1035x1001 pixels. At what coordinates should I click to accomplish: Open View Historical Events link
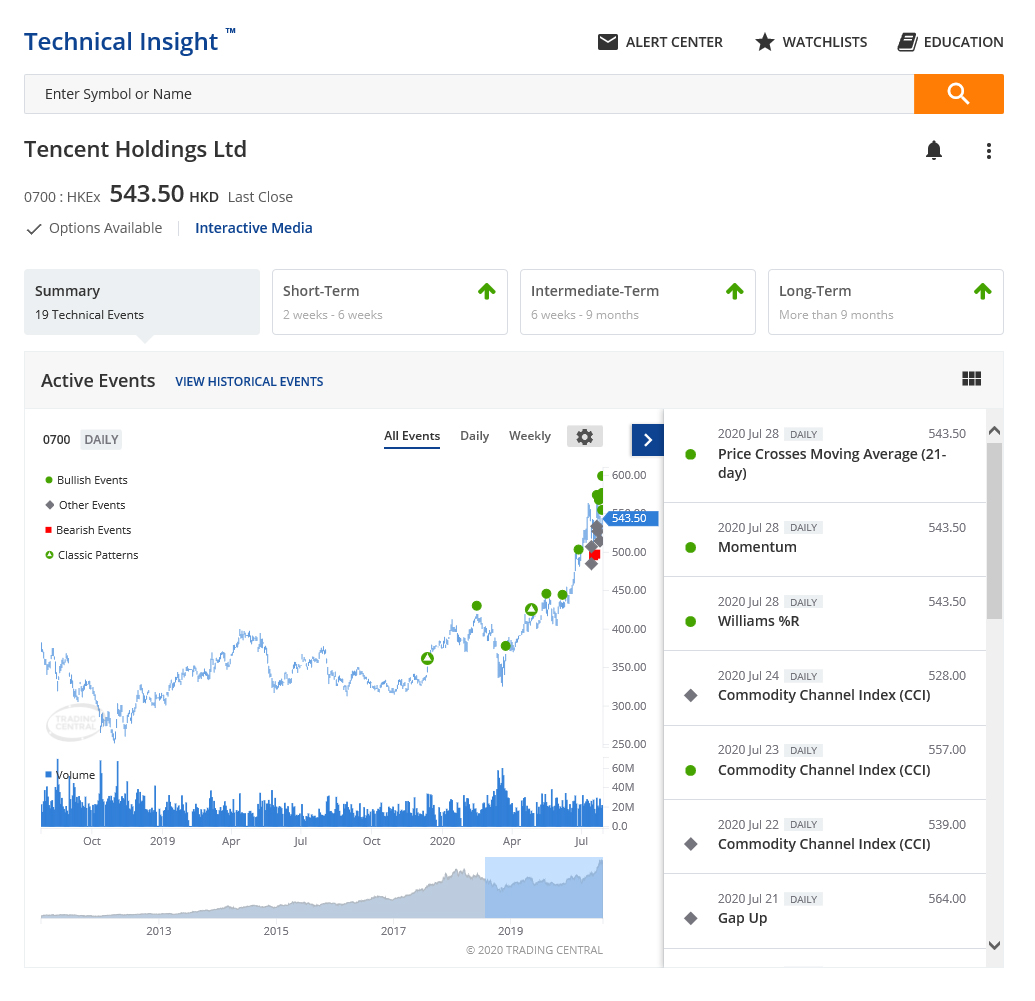click(249, 382)
